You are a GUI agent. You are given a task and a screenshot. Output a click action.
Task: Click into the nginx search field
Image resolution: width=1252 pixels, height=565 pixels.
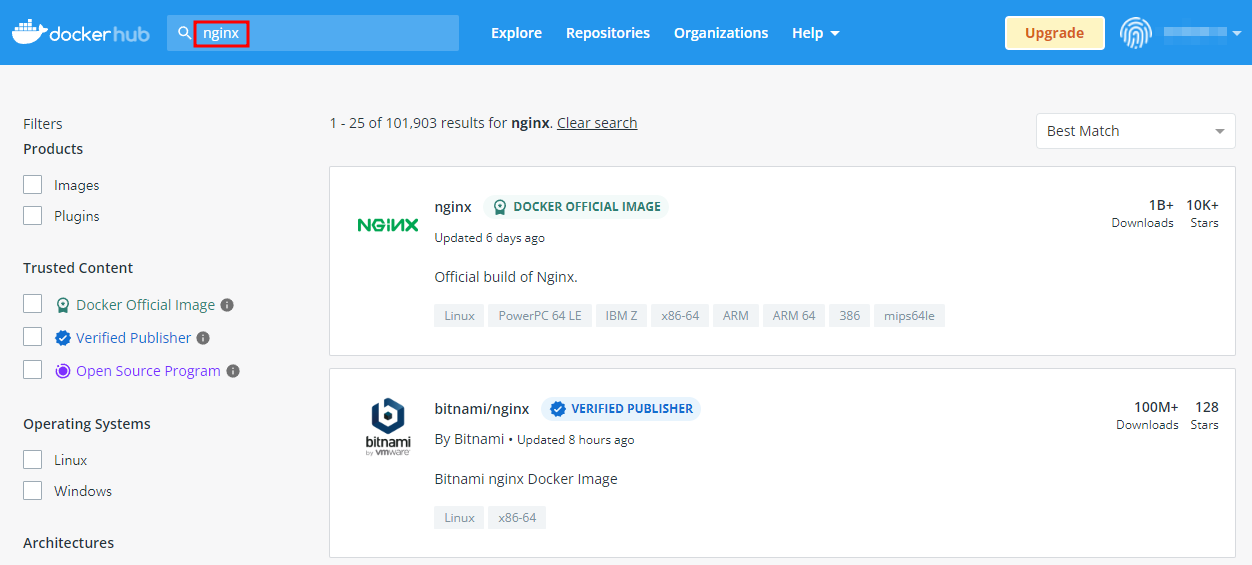click(x=313, y=33)
